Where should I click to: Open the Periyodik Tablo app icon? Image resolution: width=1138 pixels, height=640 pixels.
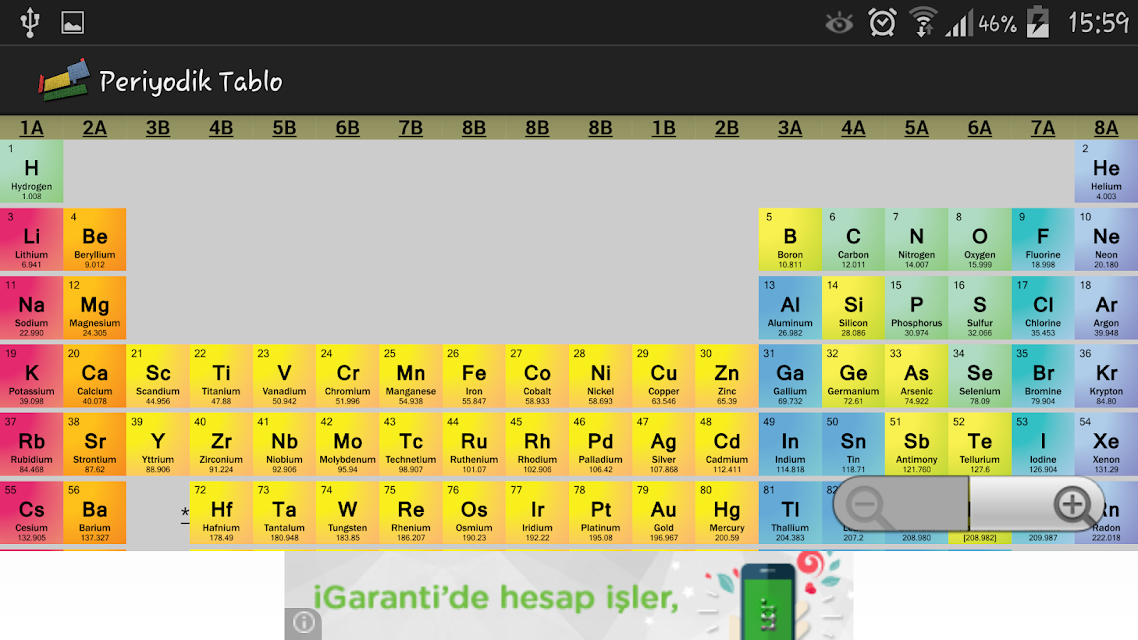(x=64, y=80)
